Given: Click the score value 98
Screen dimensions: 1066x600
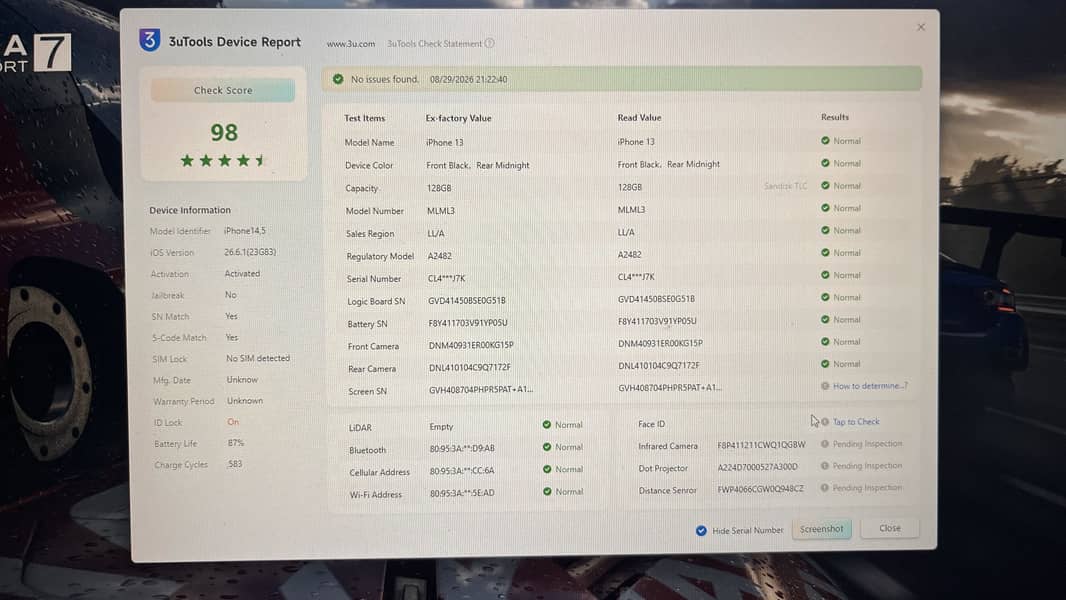Looking at the screenshot, I should click(224, 132).
